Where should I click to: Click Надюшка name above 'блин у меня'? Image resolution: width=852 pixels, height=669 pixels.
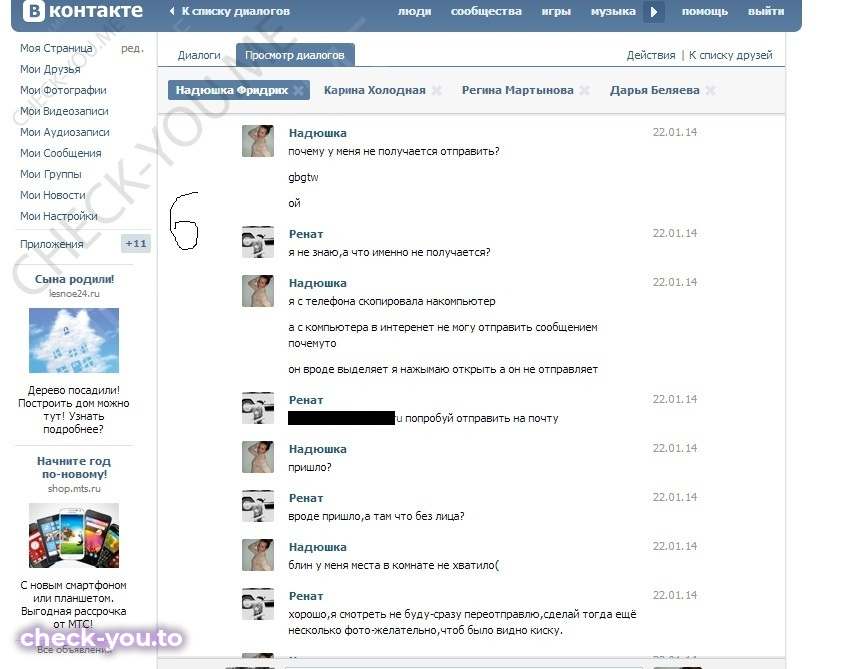(x=317, y=547)
